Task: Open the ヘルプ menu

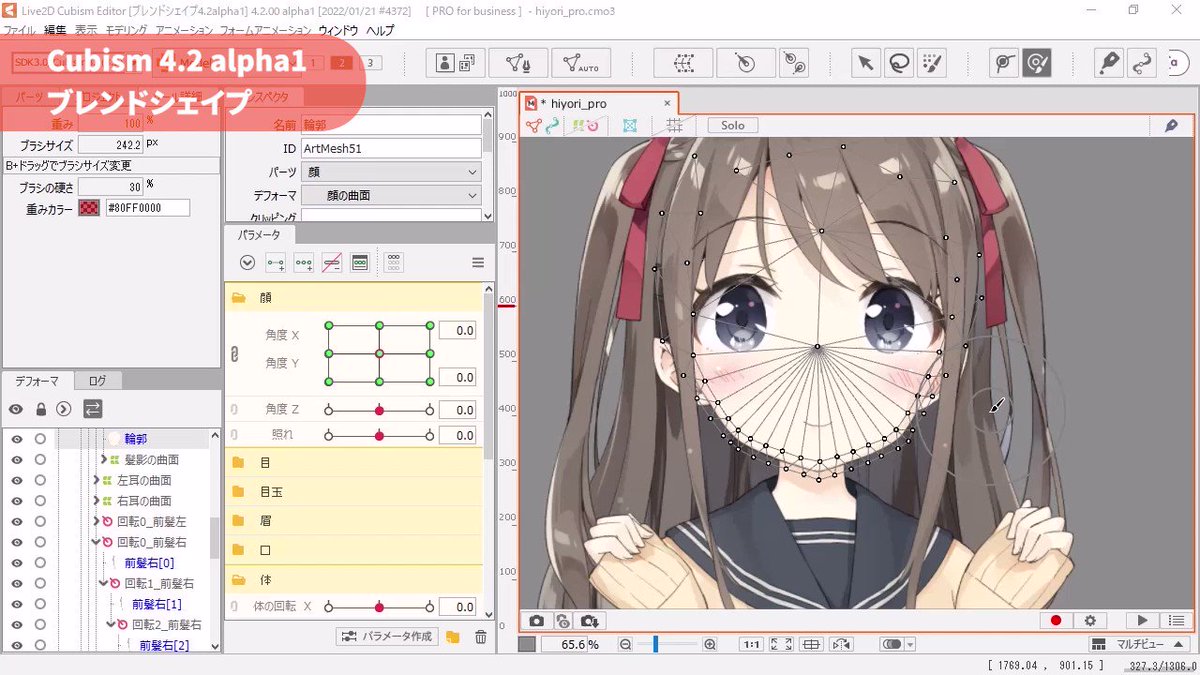Action: (380, 31)
